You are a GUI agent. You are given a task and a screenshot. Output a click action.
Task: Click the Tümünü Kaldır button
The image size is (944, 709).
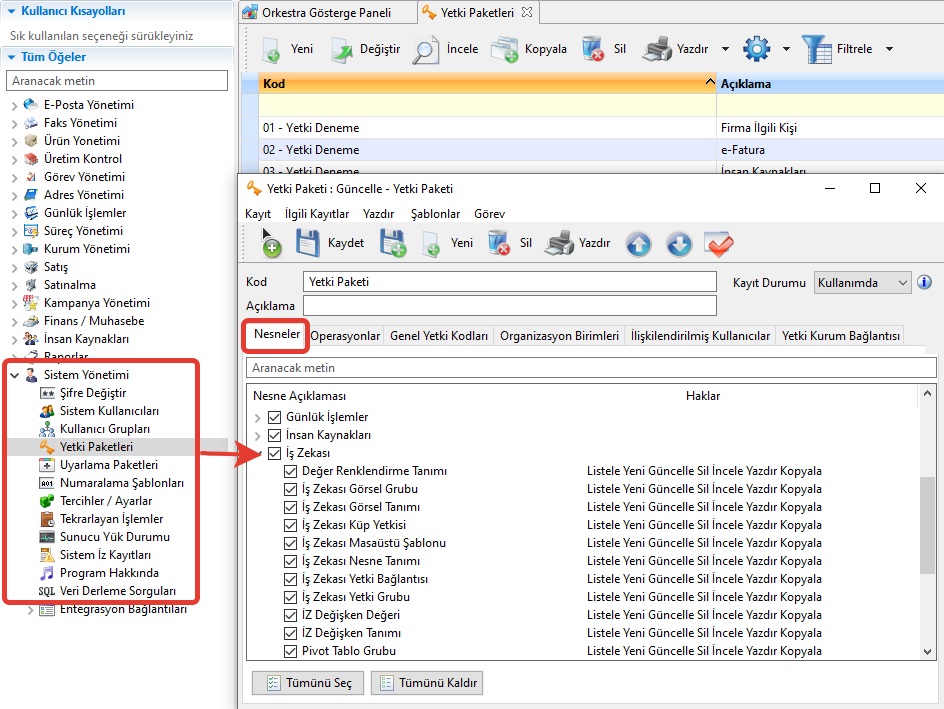click(427, 683)
